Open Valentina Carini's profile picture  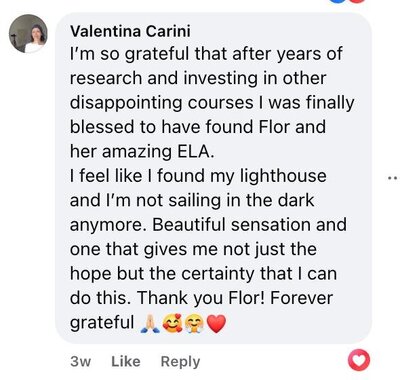[x=28, y=33]
